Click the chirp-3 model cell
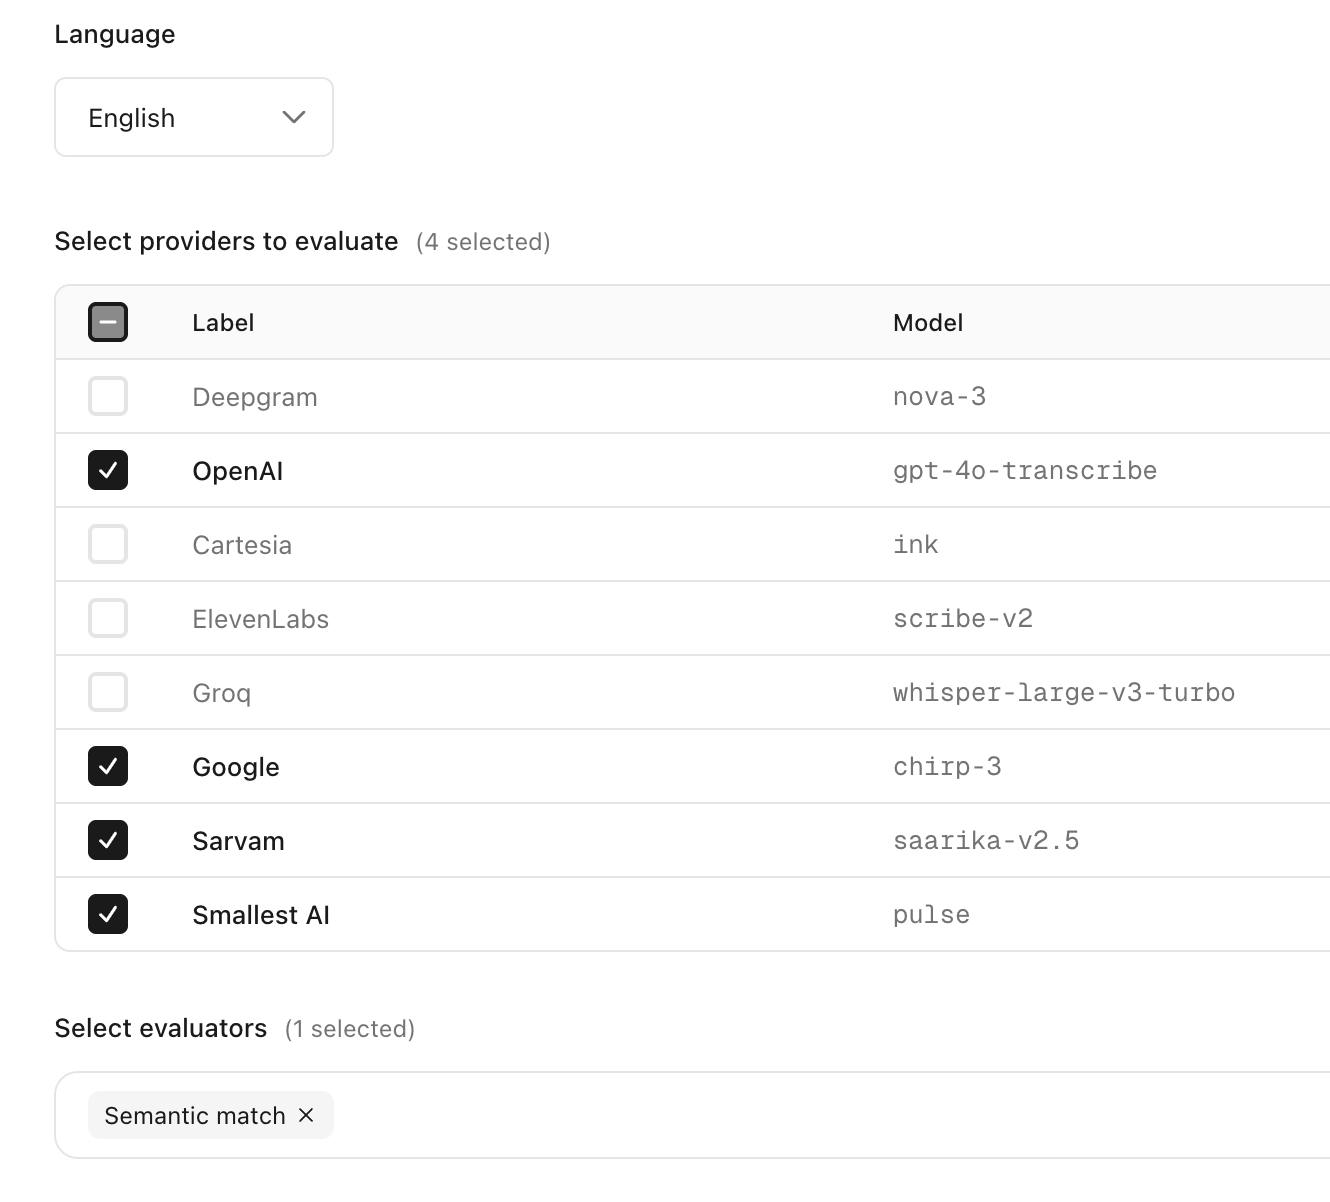Image resolution: width=1330 pixels, height=1202 pixels. click(947, 767)
